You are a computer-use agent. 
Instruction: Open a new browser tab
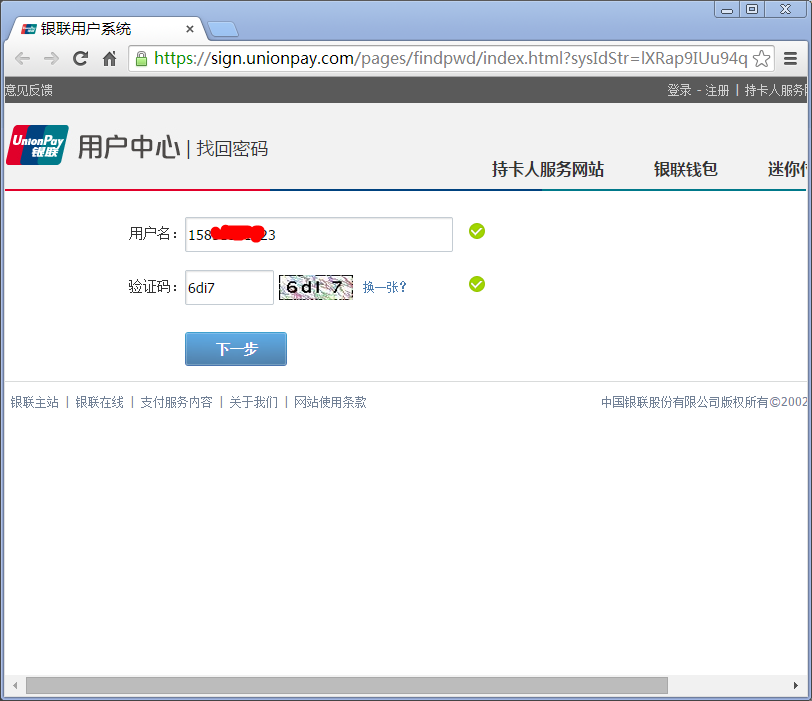(x=223, y=29)
